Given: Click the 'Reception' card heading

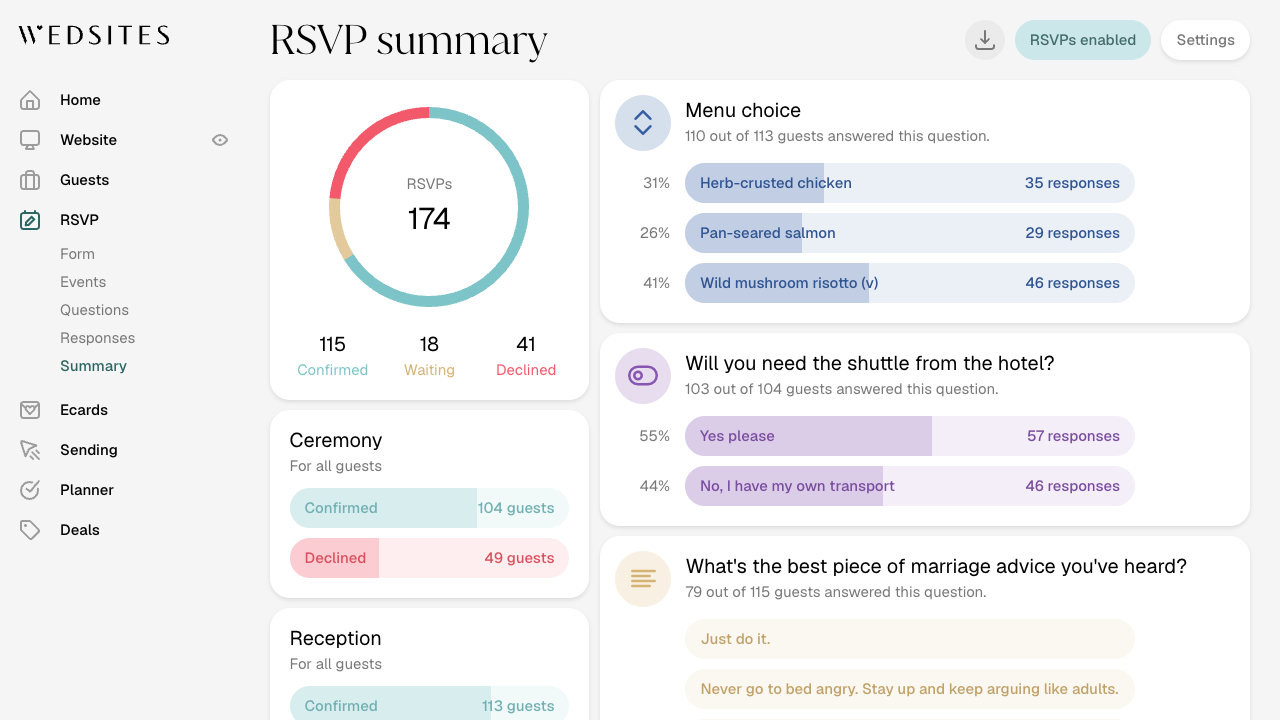Looking at the screenshot, I should 336,638.
